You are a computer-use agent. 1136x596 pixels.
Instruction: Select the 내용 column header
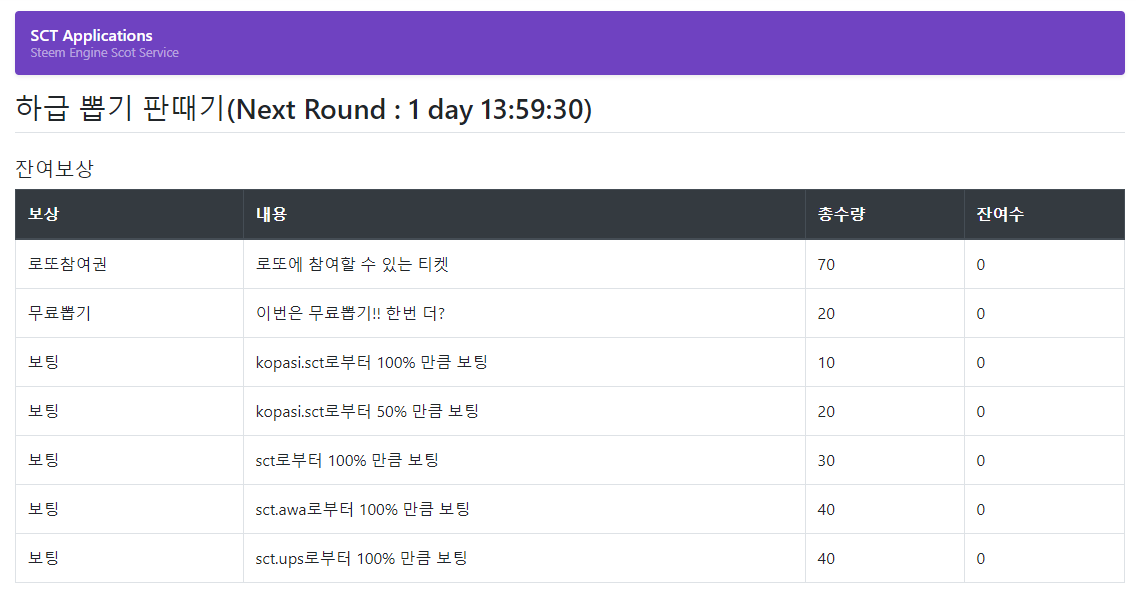[271, 214]
